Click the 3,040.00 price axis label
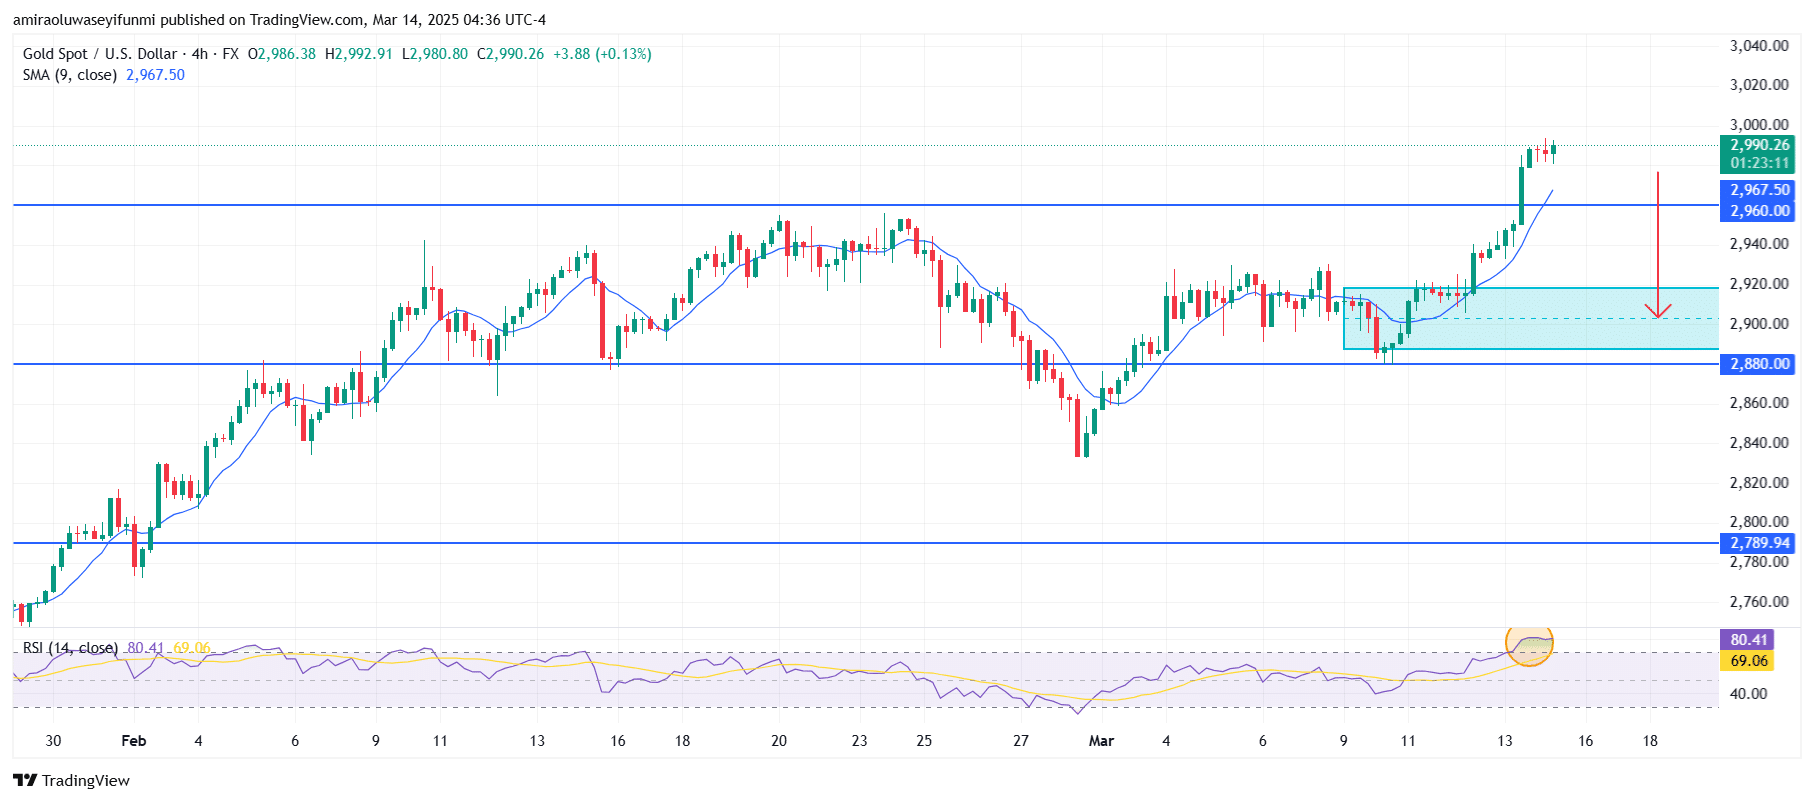The height and width of the screenshot is (802, 1814). point(1759,46)
